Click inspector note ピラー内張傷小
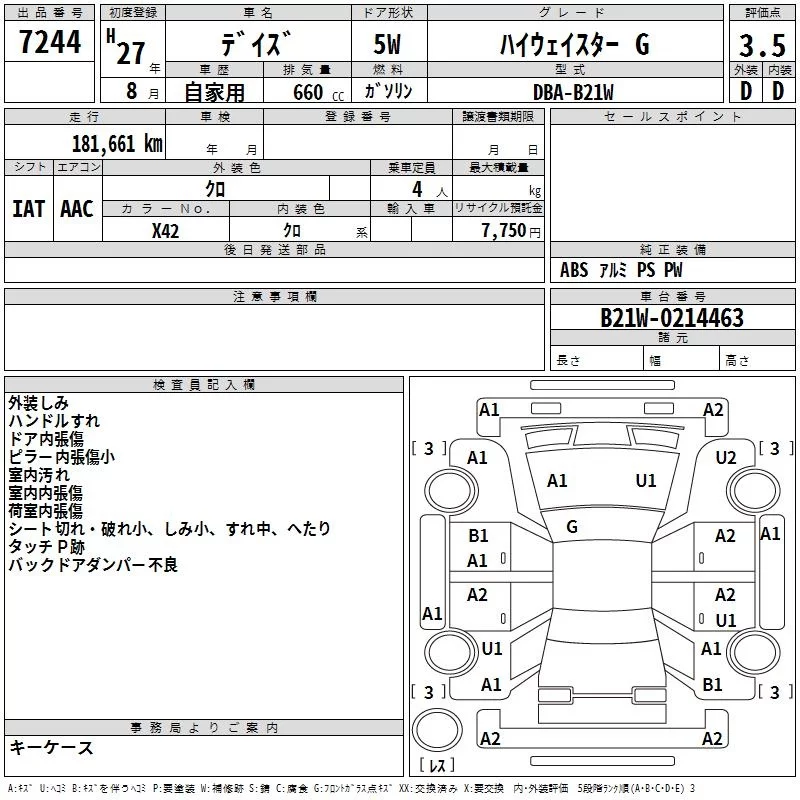The height and width of the screenshot is (800, 800). point(61,457)
